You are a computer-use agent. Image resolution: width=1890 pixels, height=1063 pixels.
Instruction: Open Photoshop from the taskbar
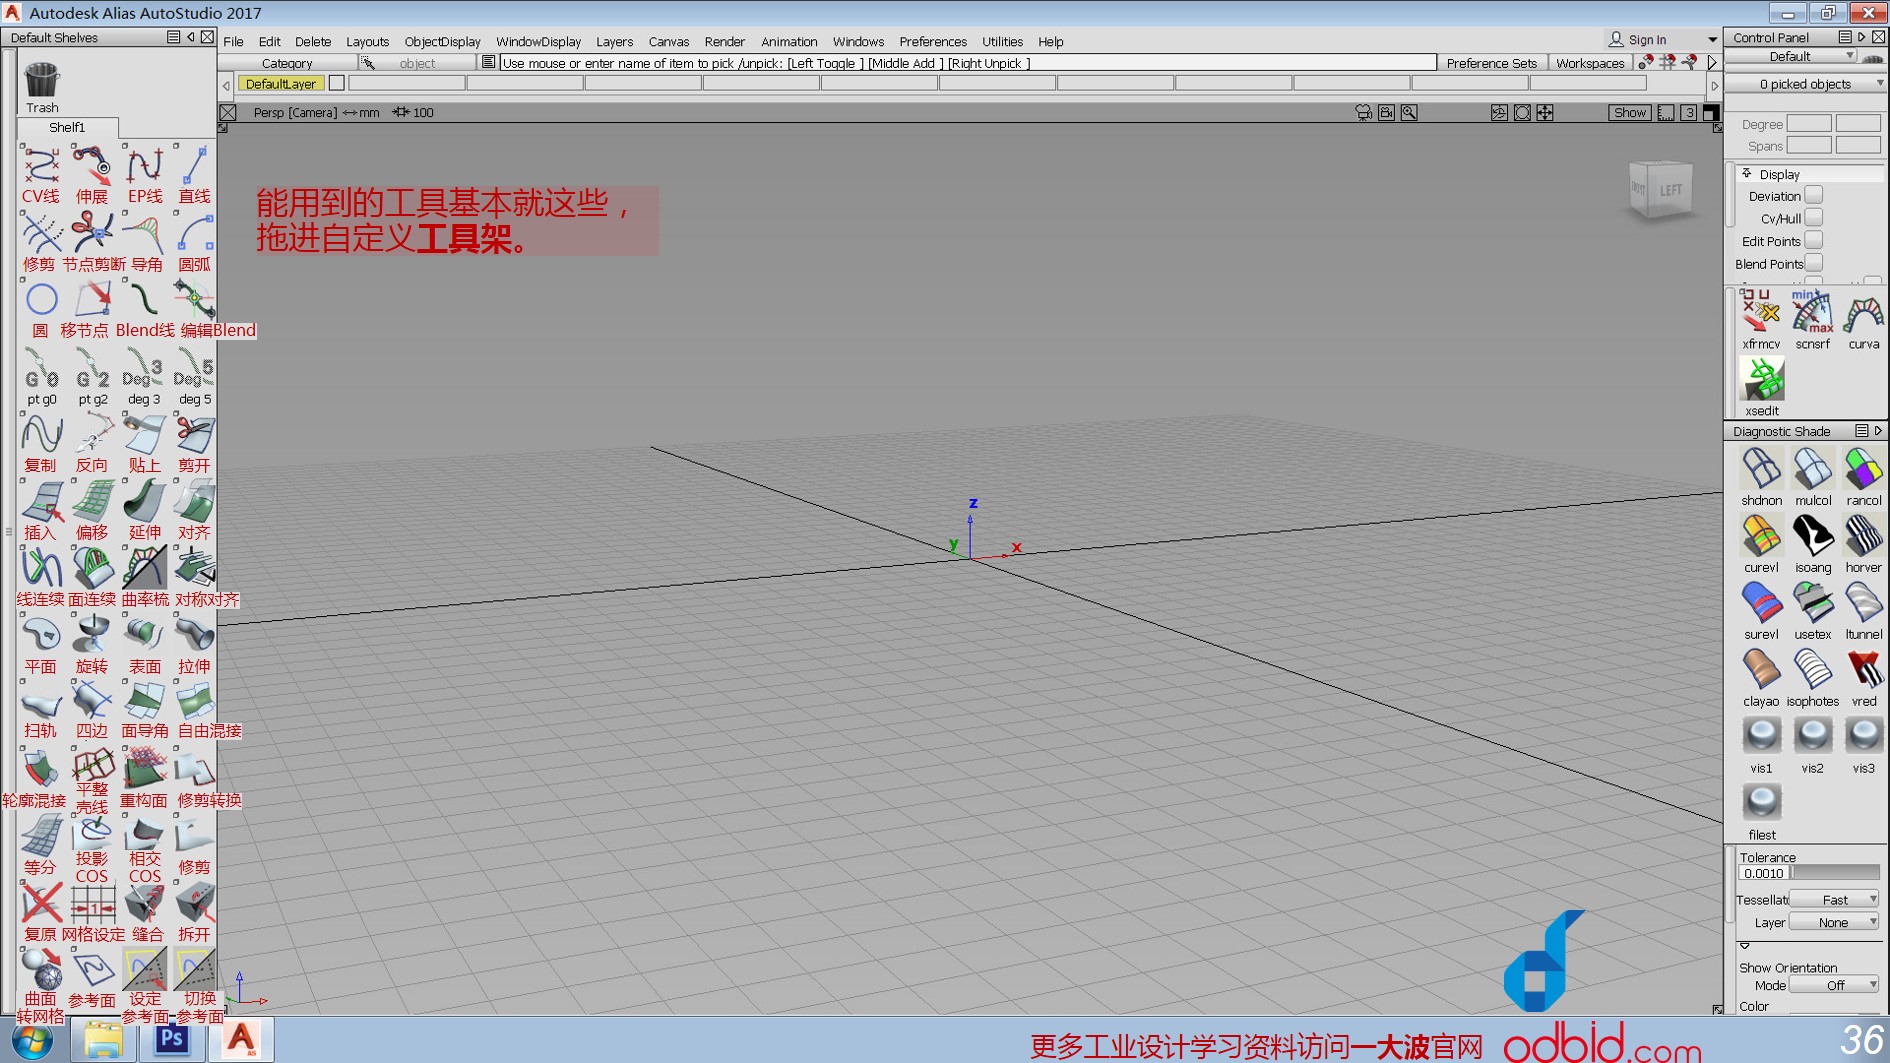pos(171,1040)
